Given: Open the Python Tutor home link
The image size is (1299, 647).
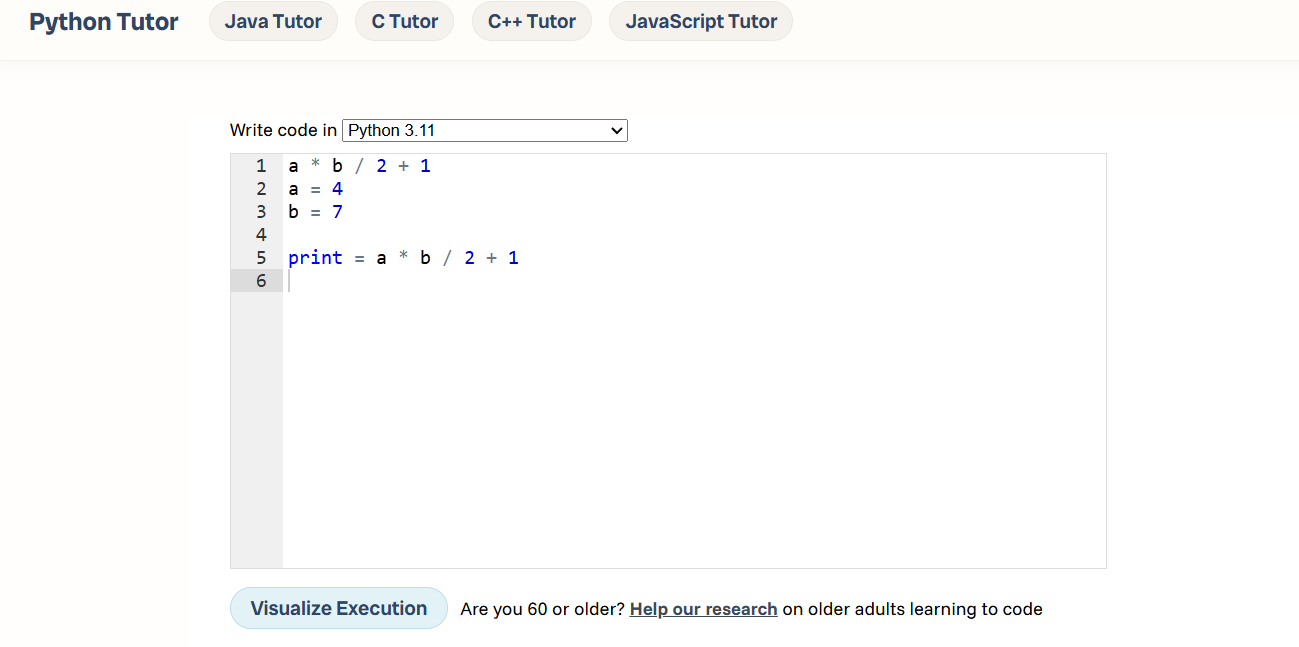Looking at the screenshot, I should [x=104, y=22].
